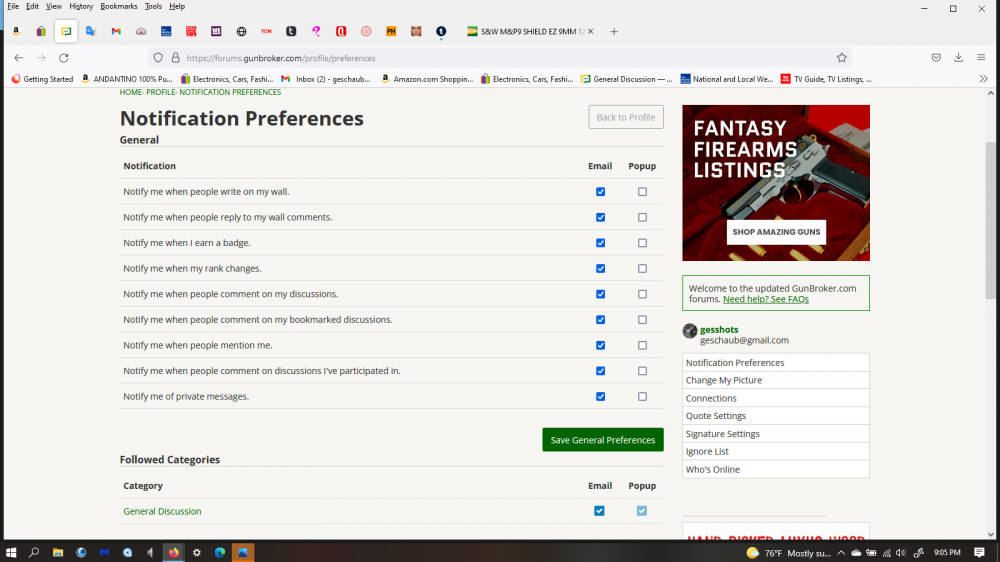
Task: Open the Bookmarks menu
Action: 119,6
